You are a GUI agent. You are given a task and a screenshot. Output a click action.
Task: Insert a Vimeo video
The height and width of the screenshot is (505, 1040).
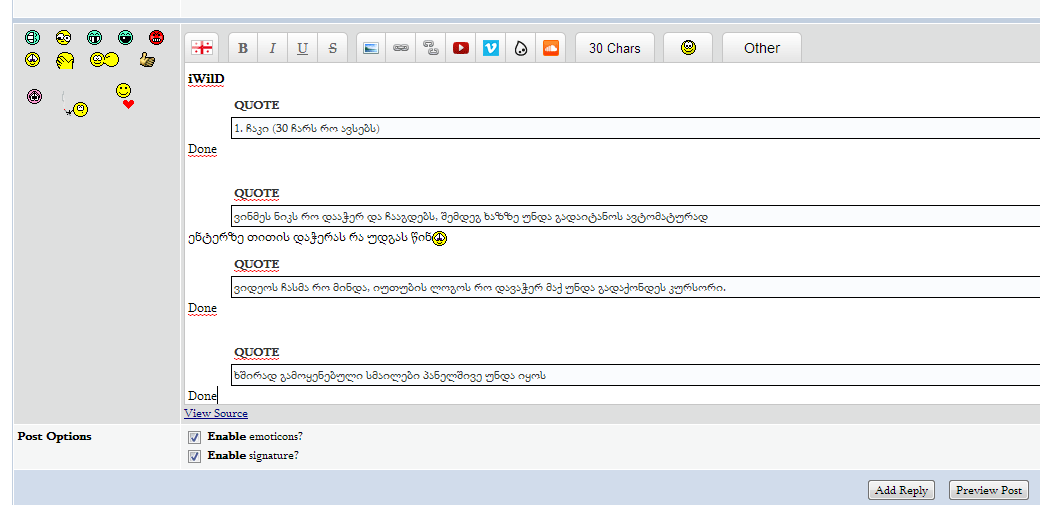(490, 48)
